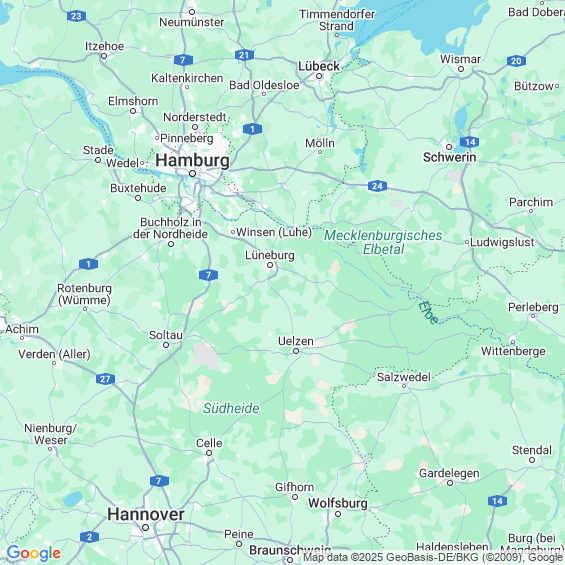This screenshot has height=565, width=565.
Task: Click the Uelzen town marker
Action: click(x=296, y=351)
